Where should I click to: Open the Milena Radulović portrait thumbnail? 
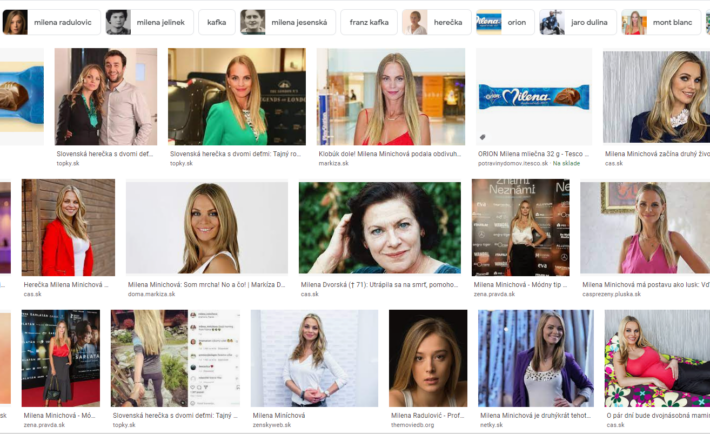click(x=428, y=358)
